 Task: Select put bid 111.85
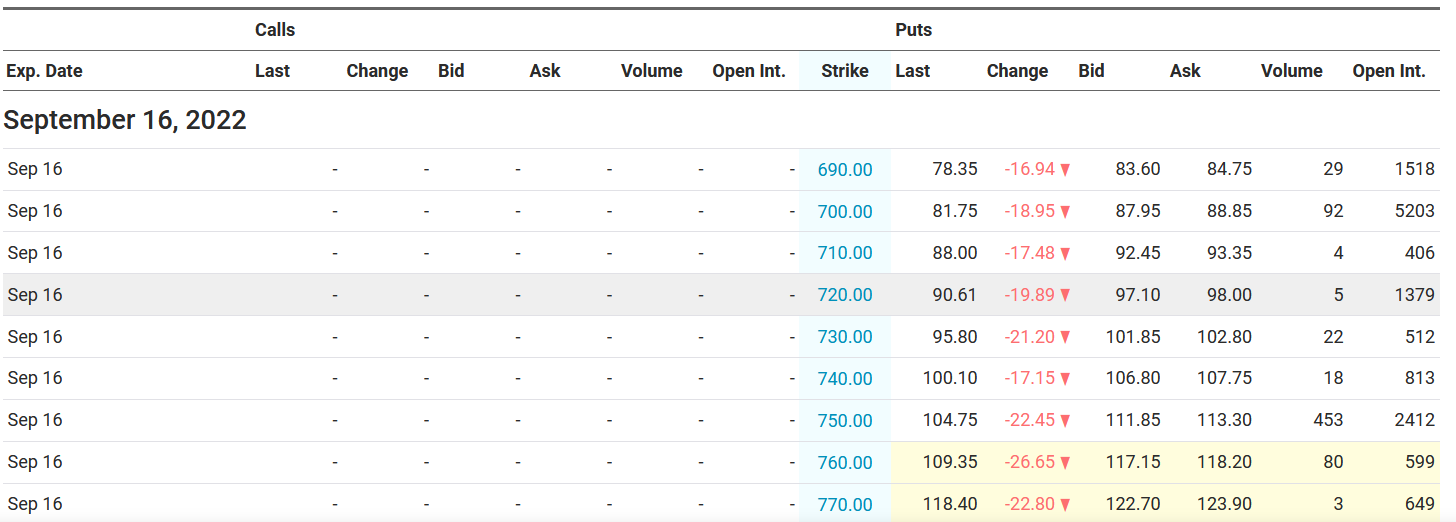click(1133, 420)
